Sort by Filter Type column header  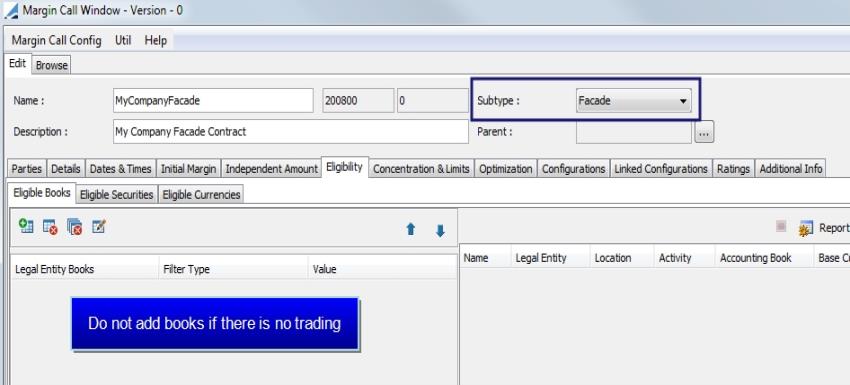pyautogui.click(x=233, y=269)
